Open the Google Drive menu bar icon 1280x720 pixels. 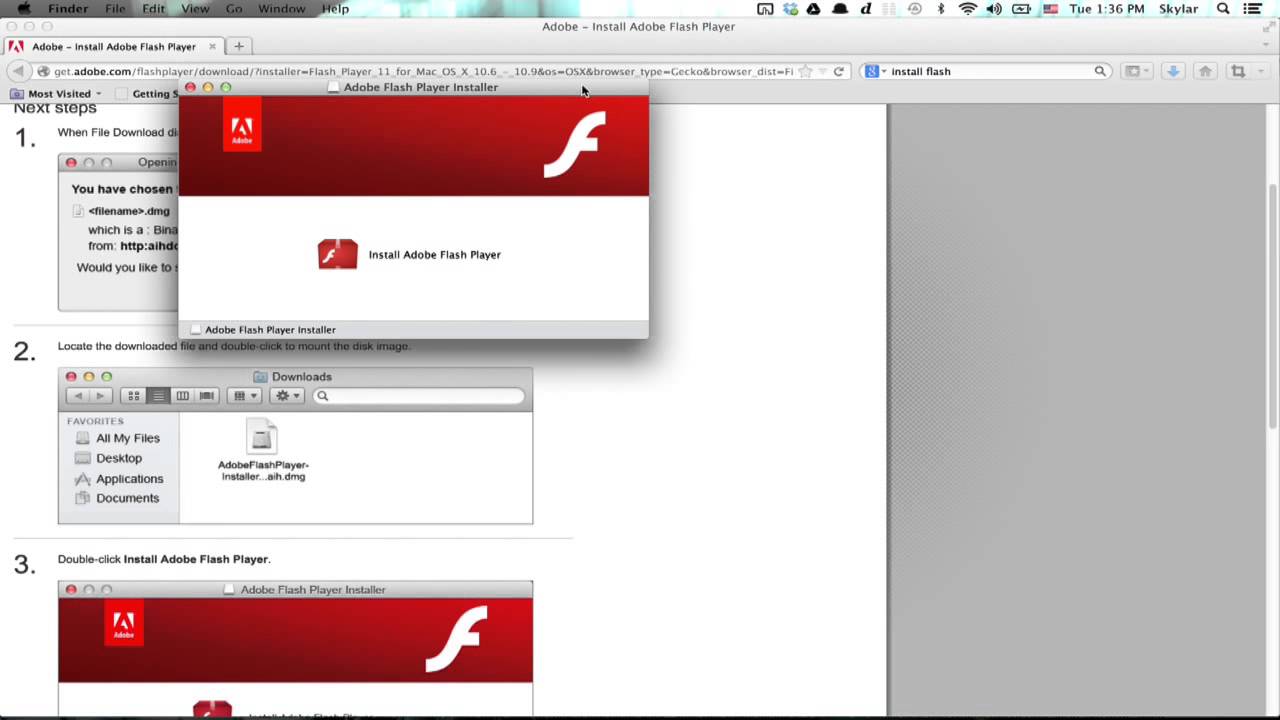click(x=814, y=9)
